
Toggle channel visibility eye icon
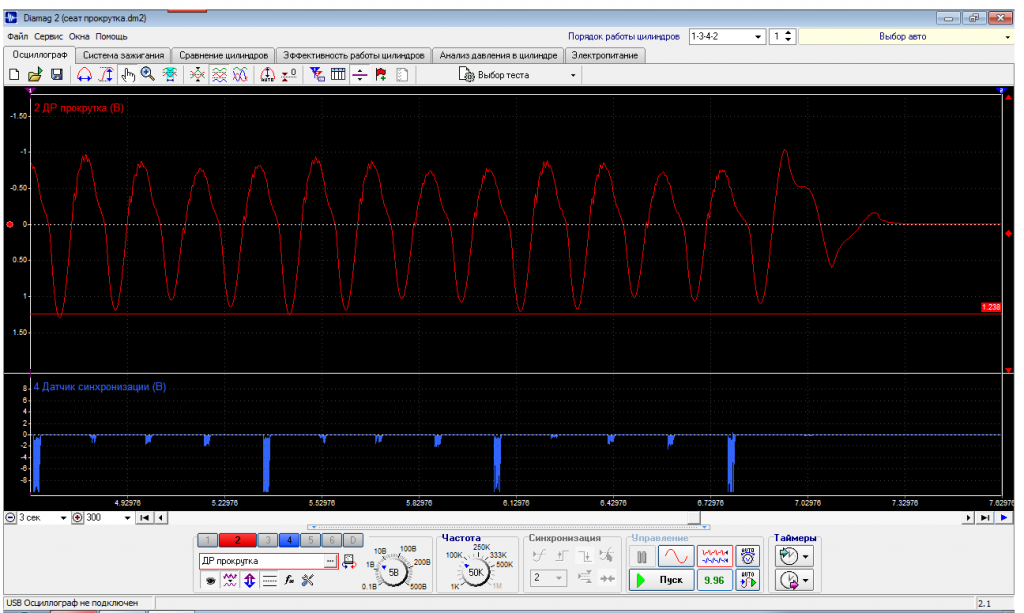pos(210,580)
